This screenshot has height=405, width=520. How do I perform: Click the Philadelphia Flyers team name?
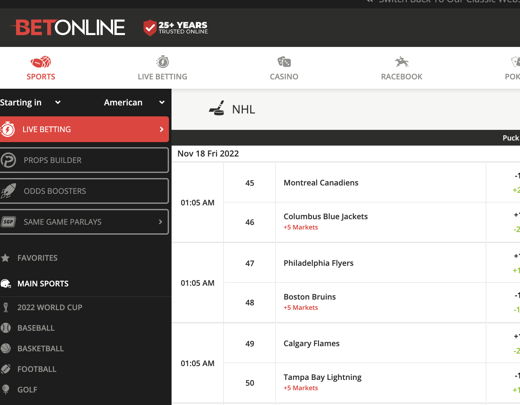(x=318, y=263)
